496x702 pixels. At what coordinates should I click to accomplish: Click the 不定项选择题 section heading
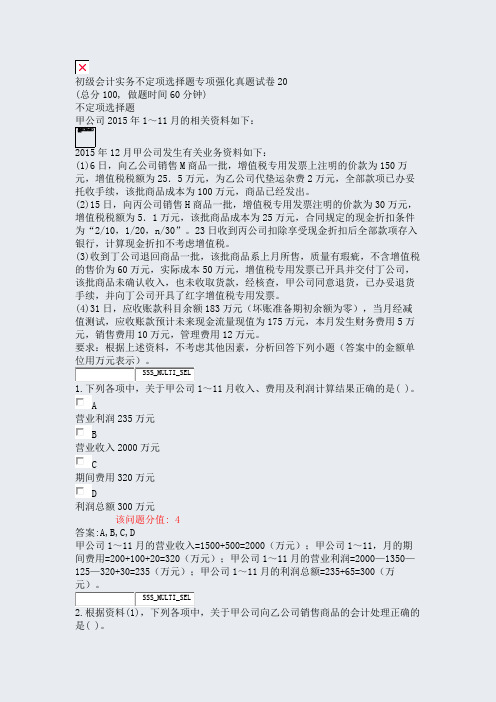(105, 107)
